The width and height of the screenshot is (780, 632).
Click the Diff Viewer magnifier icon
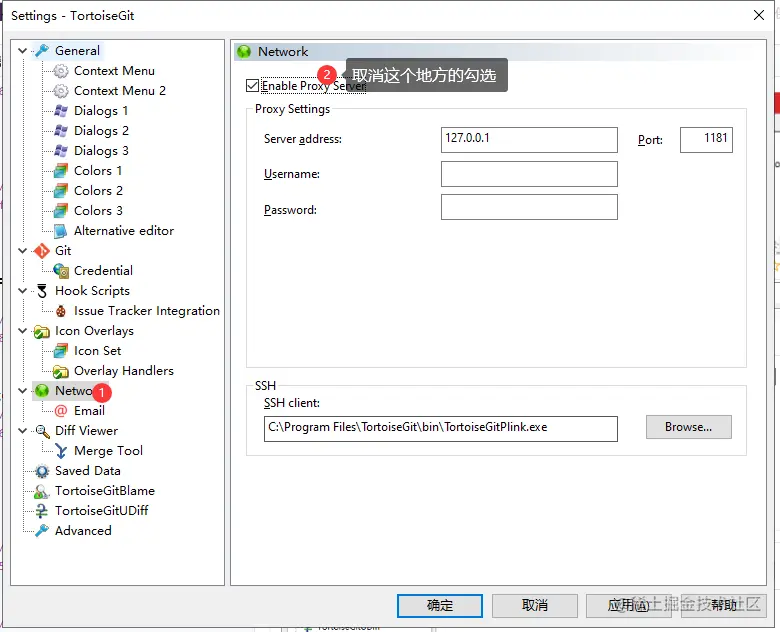click(42, 431)
